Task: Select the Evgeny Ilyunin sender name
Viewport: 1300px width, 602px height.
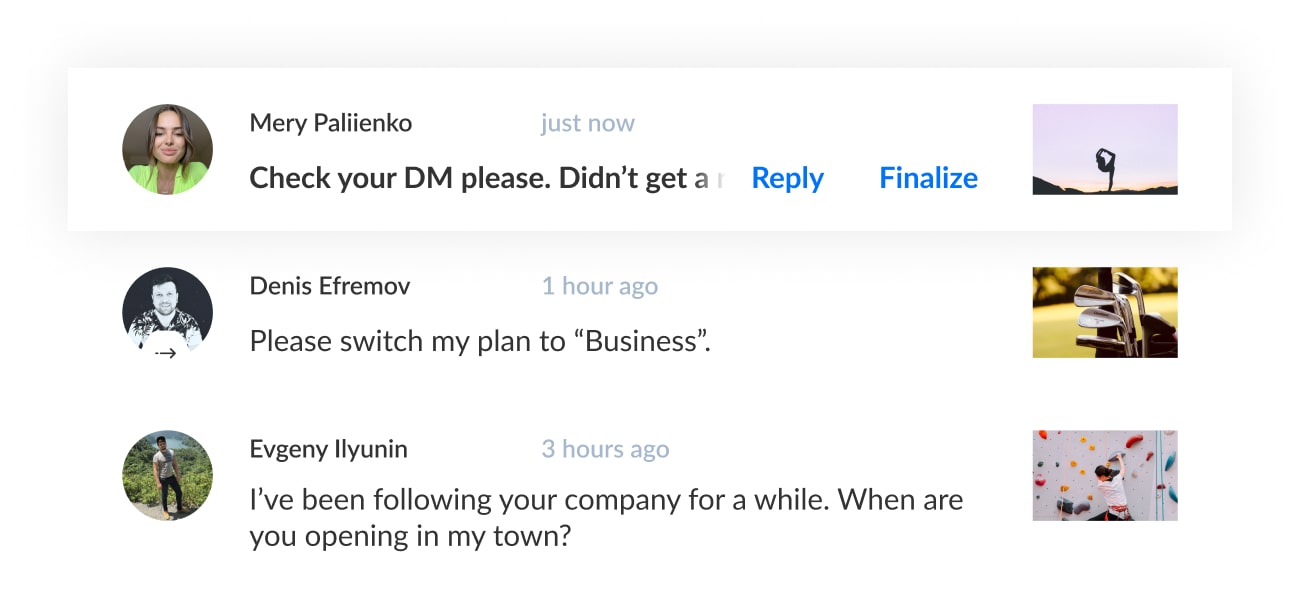Action: point(328,449)
